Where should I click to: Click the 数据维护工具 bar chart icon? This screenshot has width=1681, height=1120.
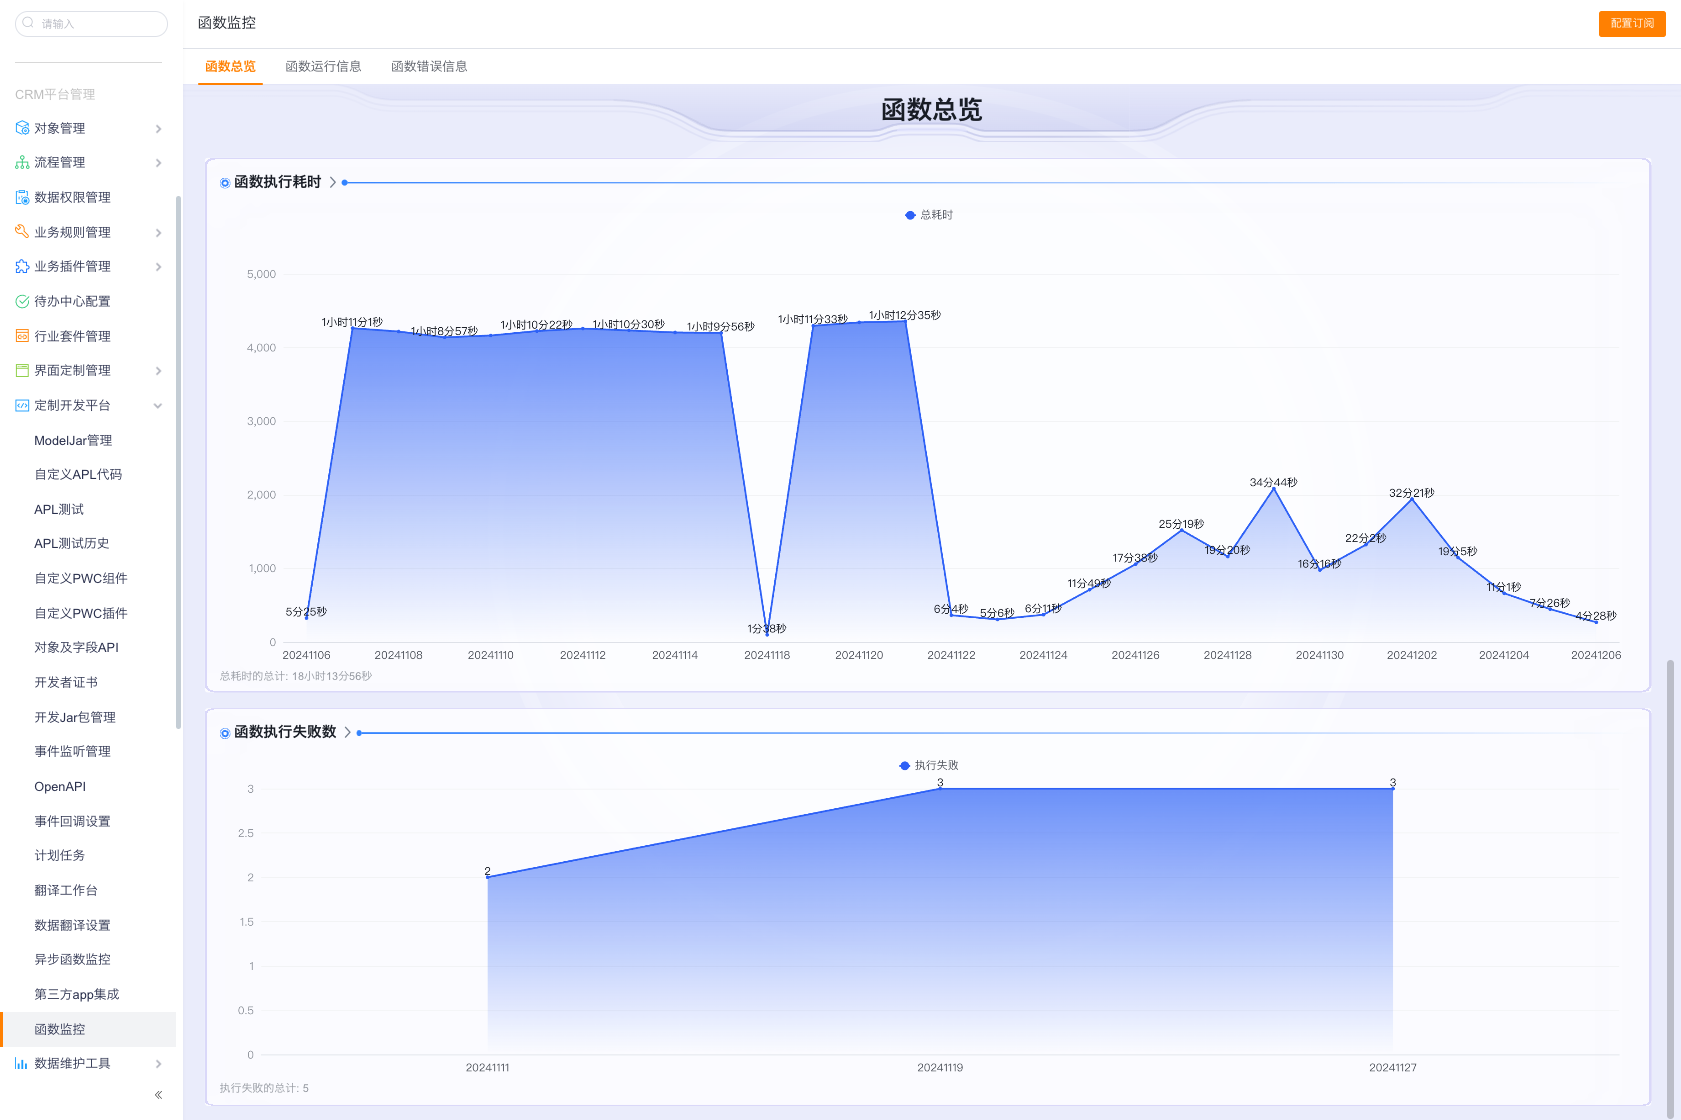point(22,1063)
